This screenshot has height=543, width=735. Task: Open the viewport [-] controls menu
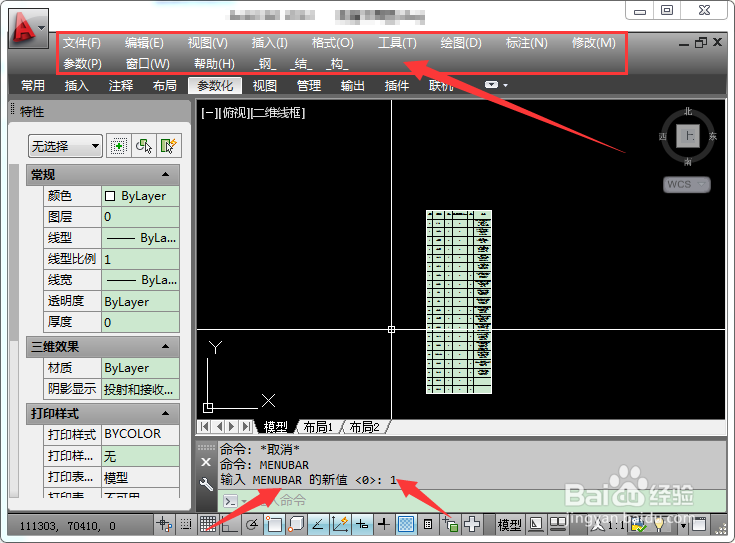tap(208, 113)
